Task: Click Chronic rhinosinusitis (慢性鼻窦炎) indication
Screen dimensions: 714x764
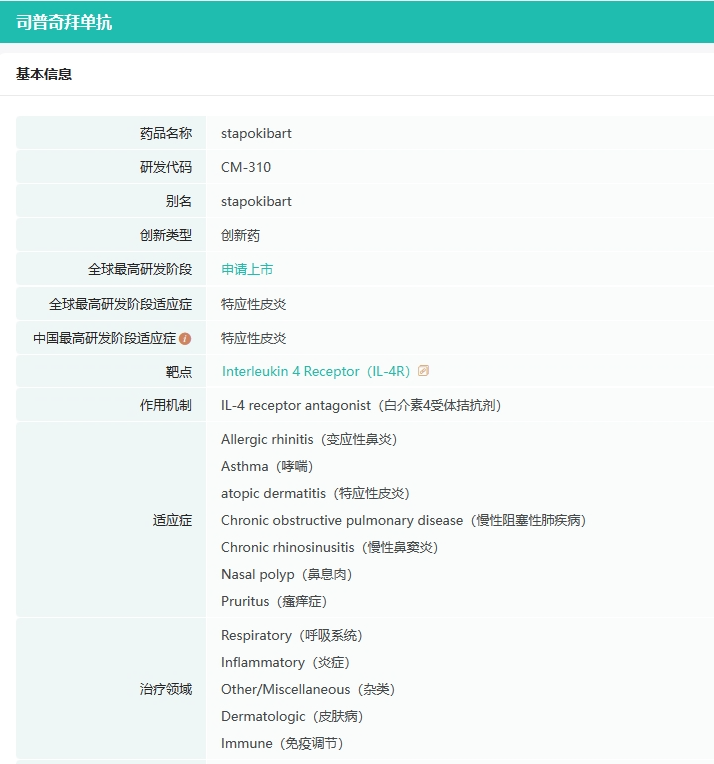Action: [329, 548]
